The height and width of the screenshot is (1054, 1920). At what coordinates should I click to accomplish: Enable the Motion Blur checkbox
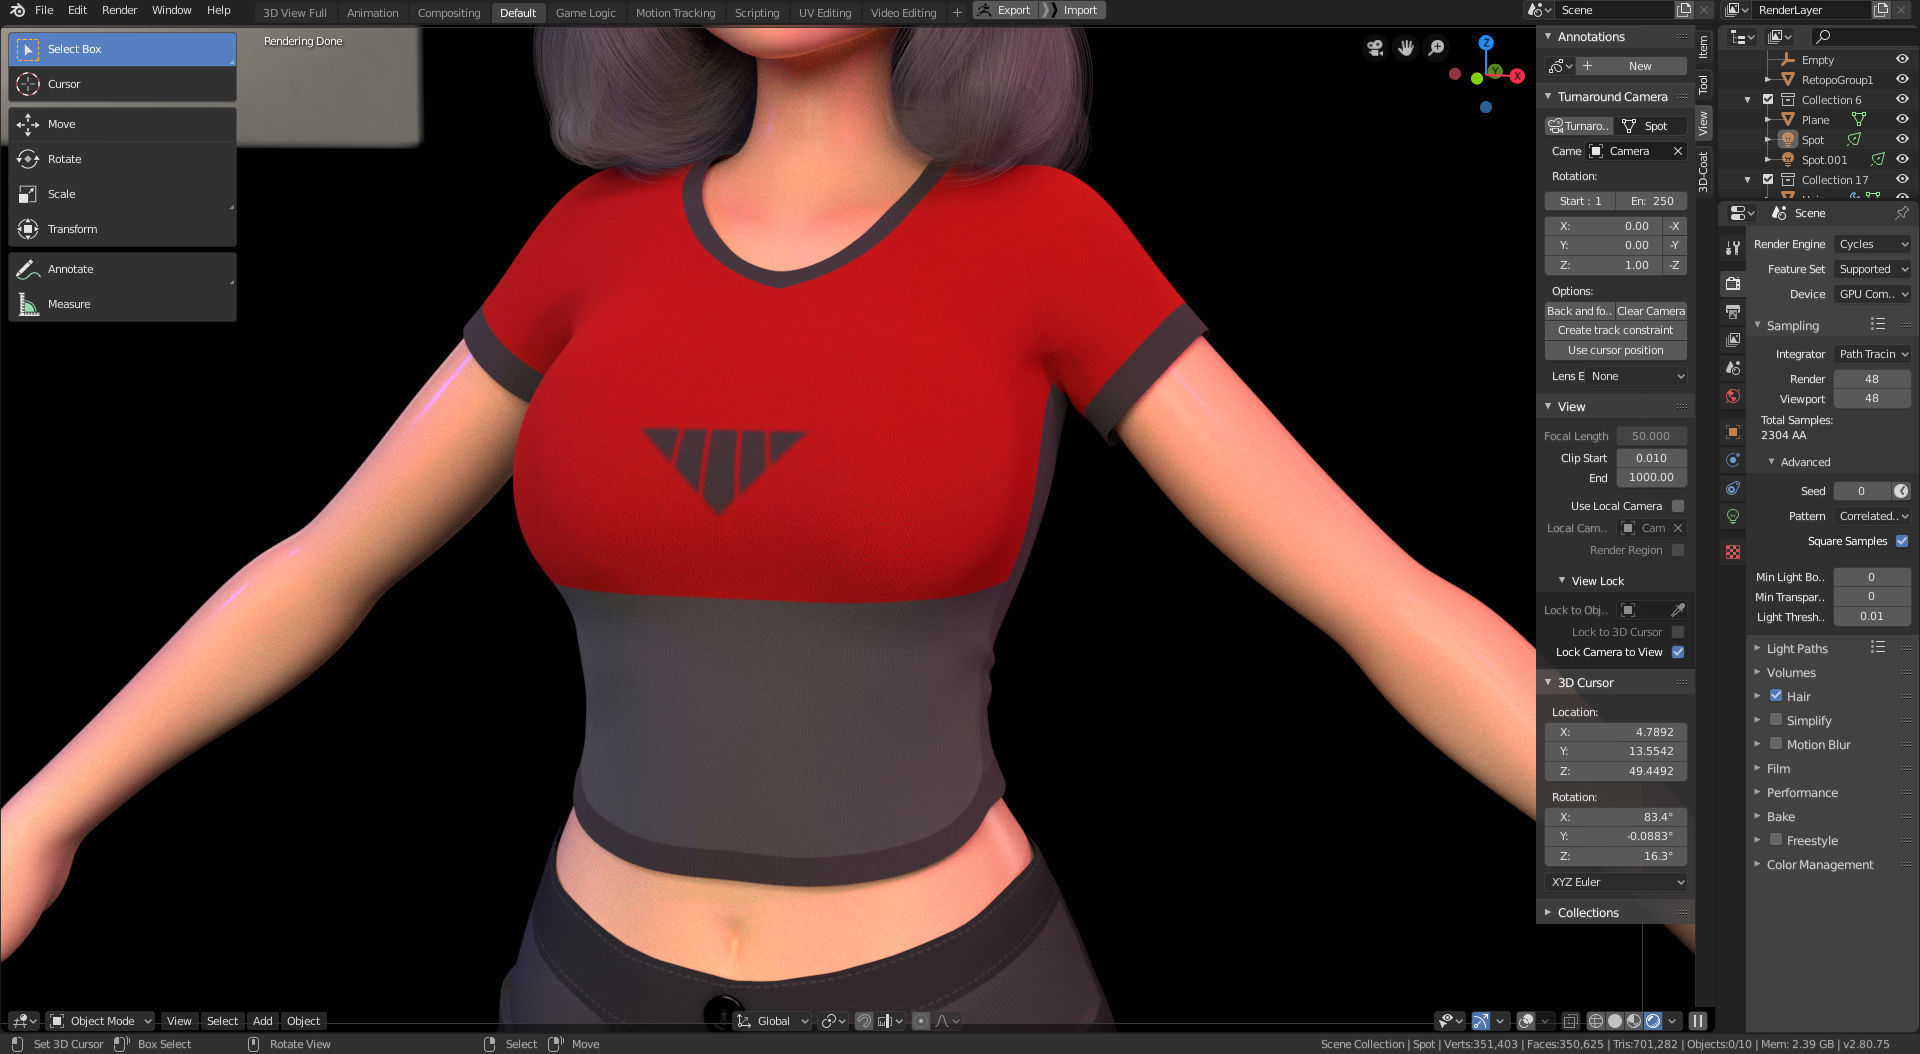(x=1776, y=743)
